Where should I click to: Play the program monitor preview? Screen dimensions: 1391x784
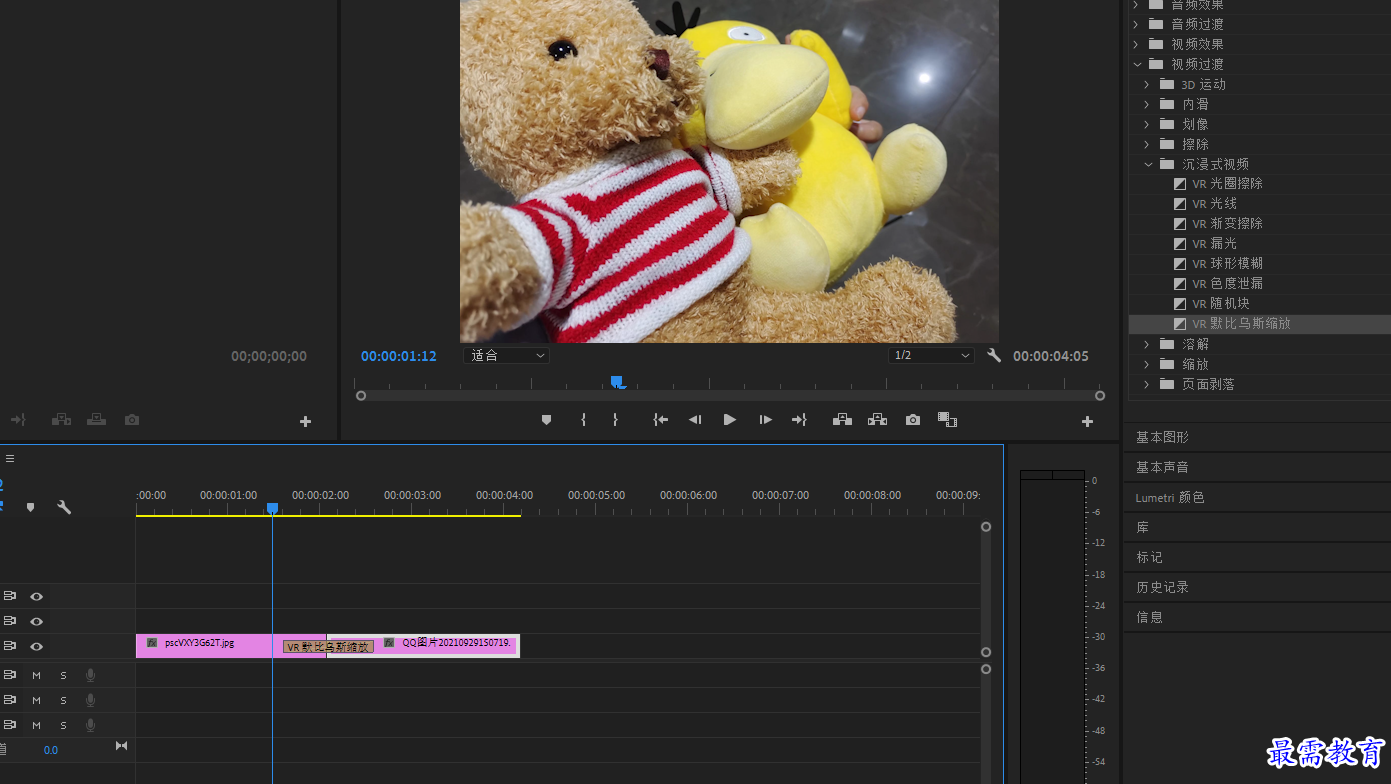(729, 420)
